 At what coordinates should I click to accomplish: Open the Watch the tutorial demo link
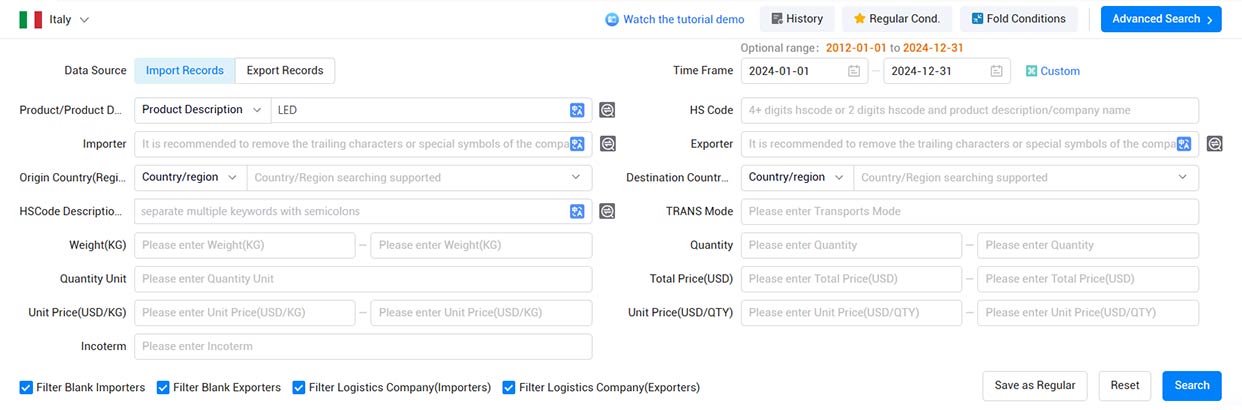(x=674, y=19)
